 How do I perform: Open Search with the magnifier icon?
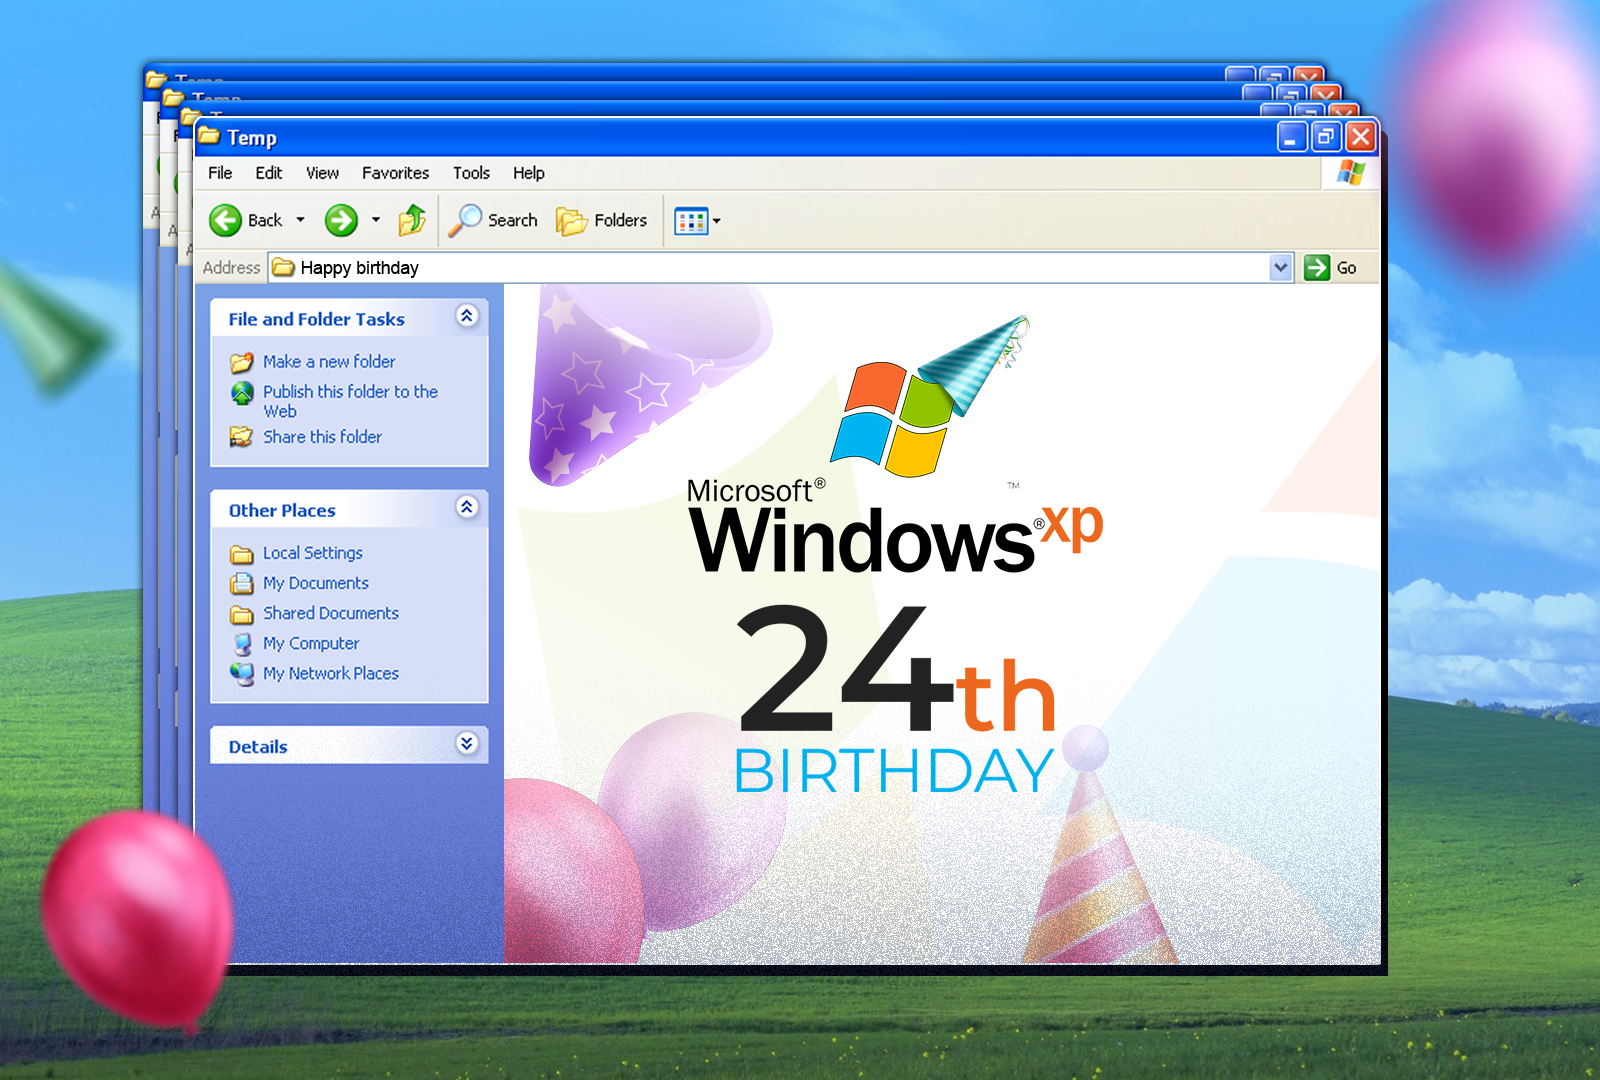[465, 220]
